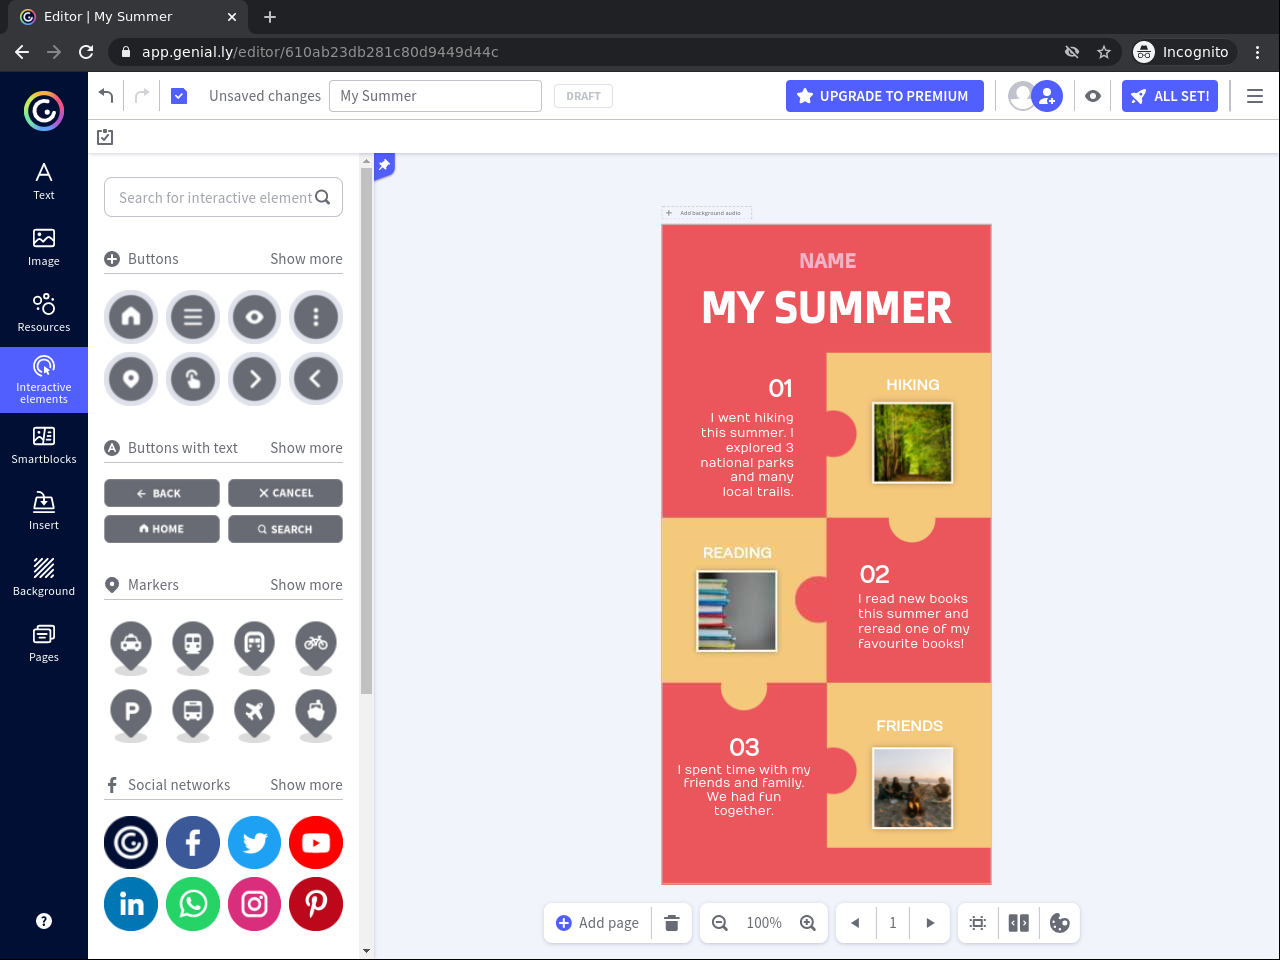Viewport: 1280px width, 960px height.
Task: Click UPGRADE TO PREMIUM button
Action: (885, 96)
